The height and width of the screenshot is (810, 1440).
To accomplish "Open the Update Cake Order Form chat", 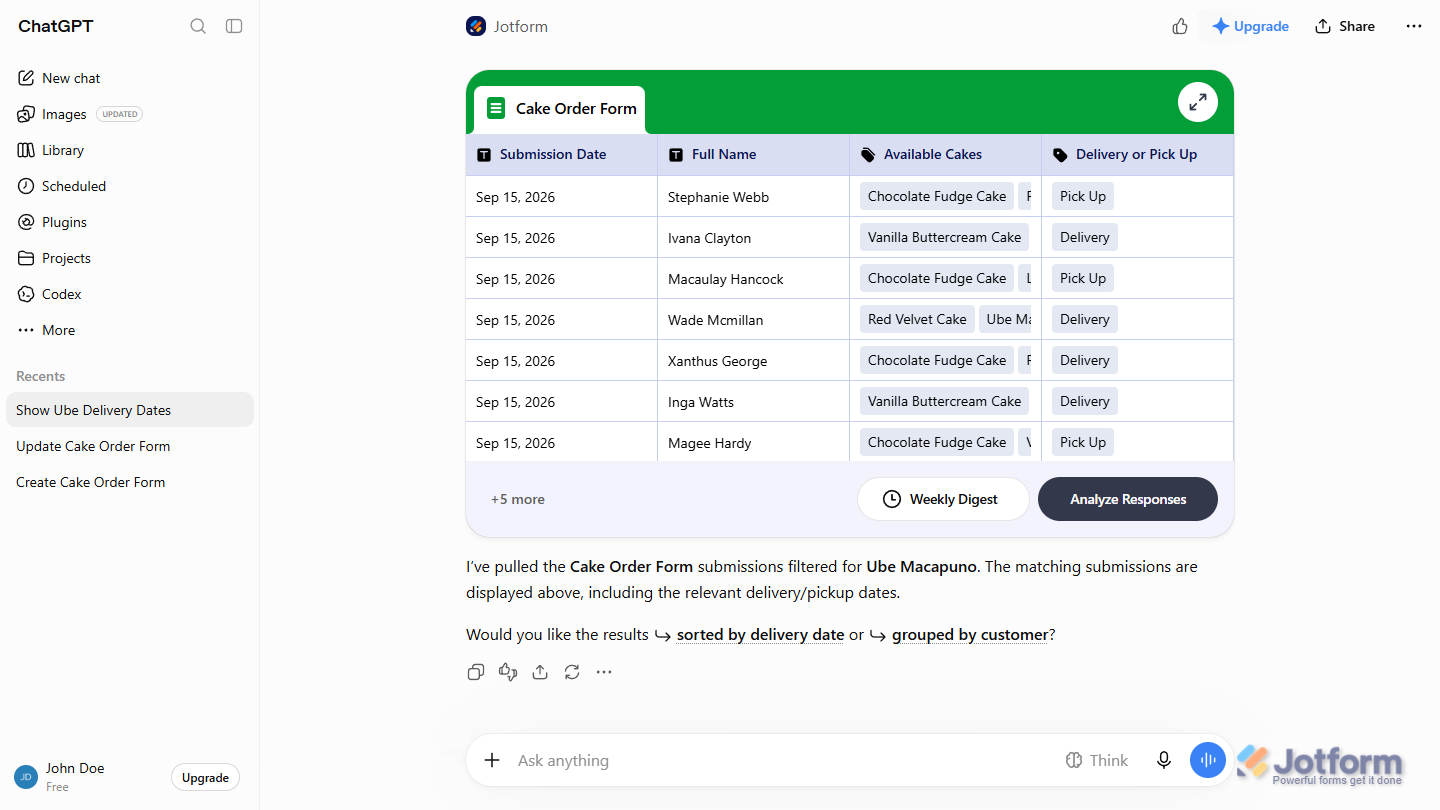I will click(130, 446).
